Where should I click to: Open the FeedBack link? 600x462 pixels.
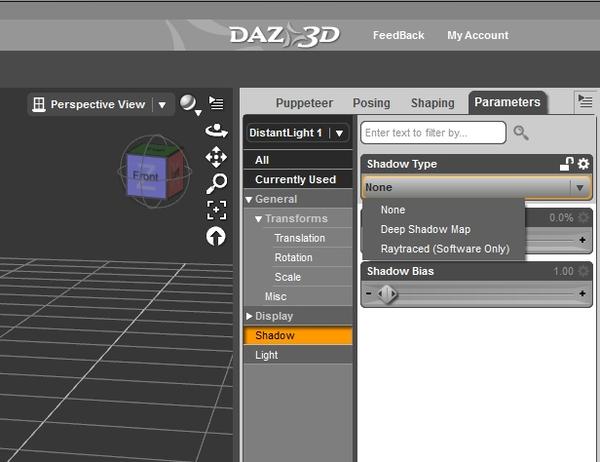tap(398, 35)
